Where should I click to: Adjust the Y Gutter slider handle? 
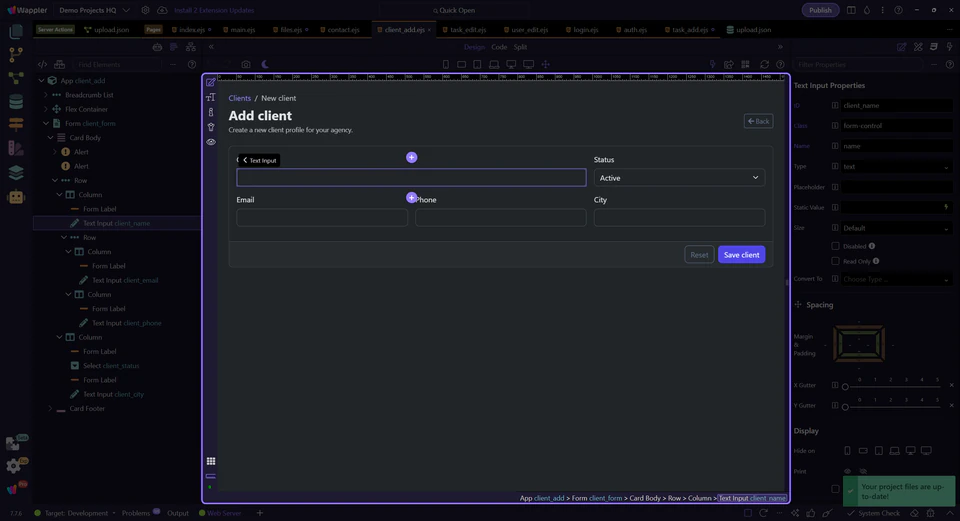pos(845,407)
